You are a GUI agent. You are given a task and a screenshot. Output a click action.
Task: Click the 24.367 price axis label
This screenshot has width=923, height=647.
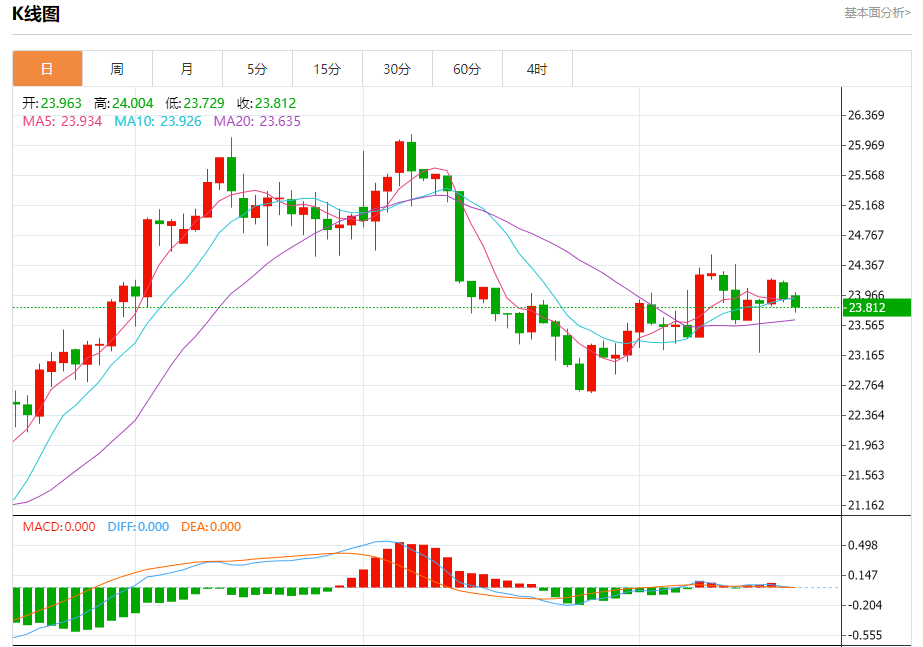click(x=866, y=266)
